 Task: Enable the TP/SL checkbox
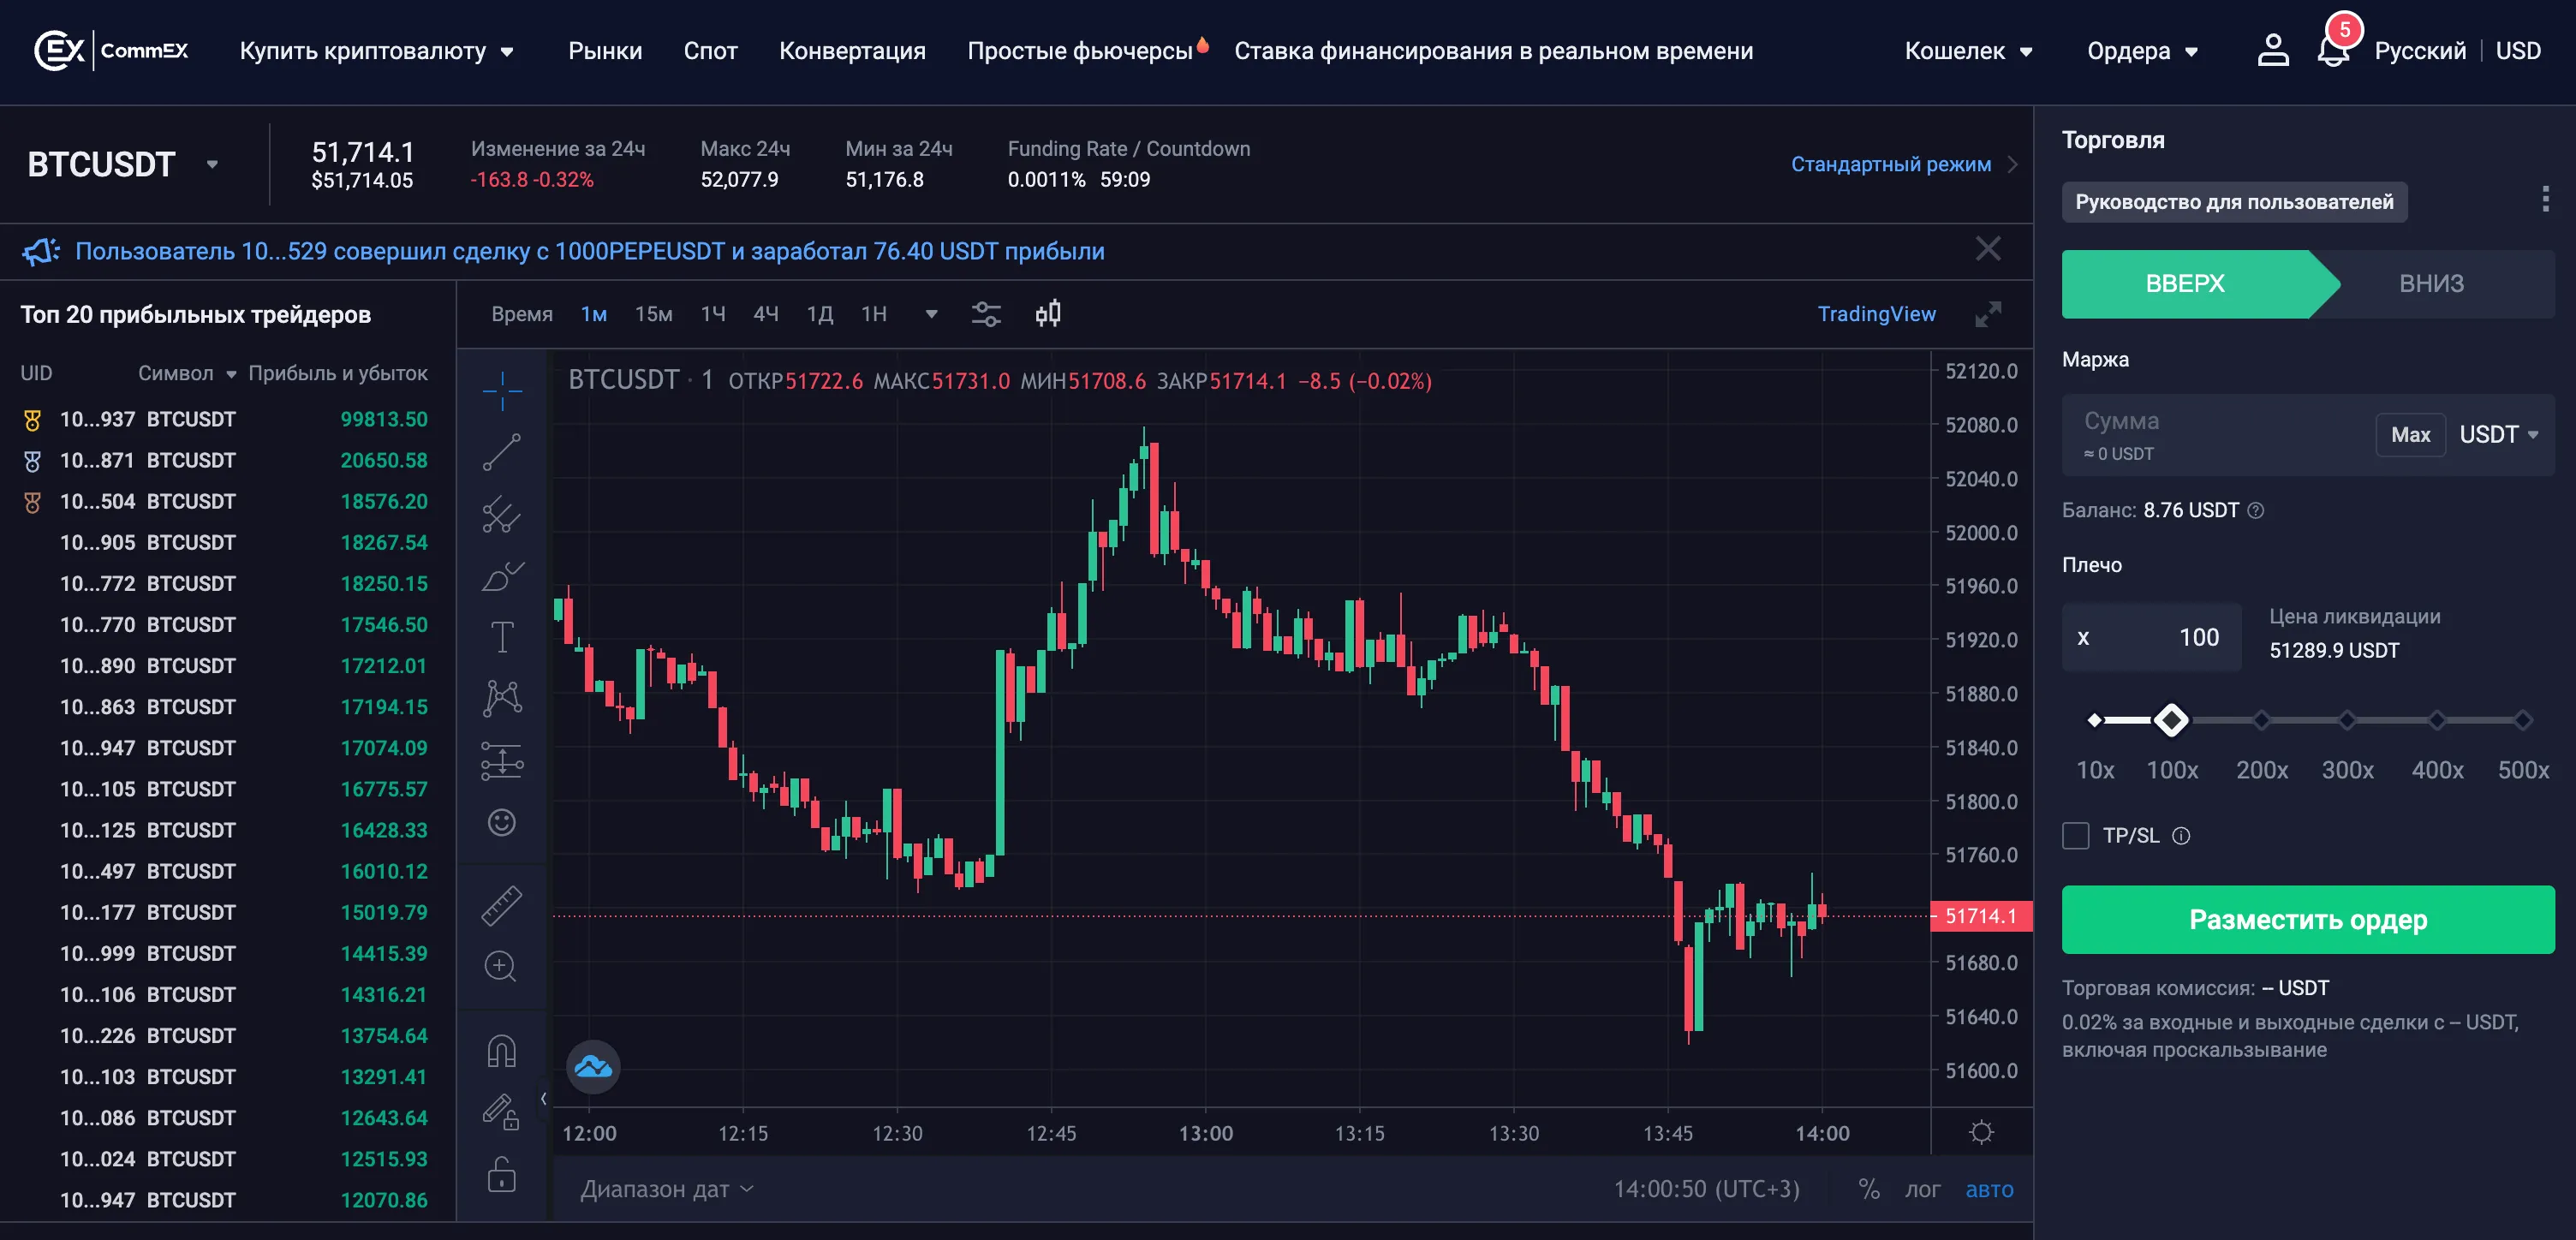pos(2076,836)
